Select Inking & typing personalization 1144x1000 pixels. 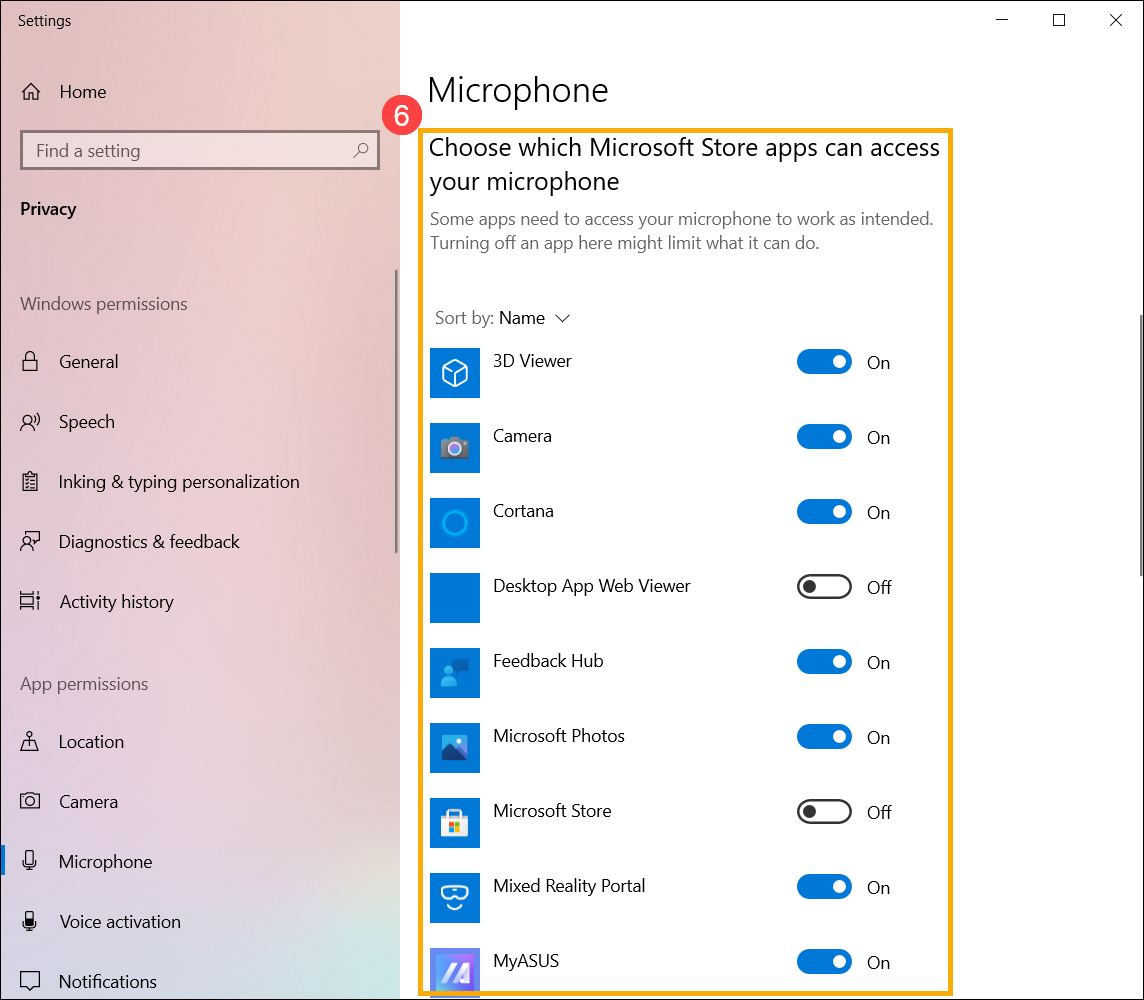coord(179,481)
